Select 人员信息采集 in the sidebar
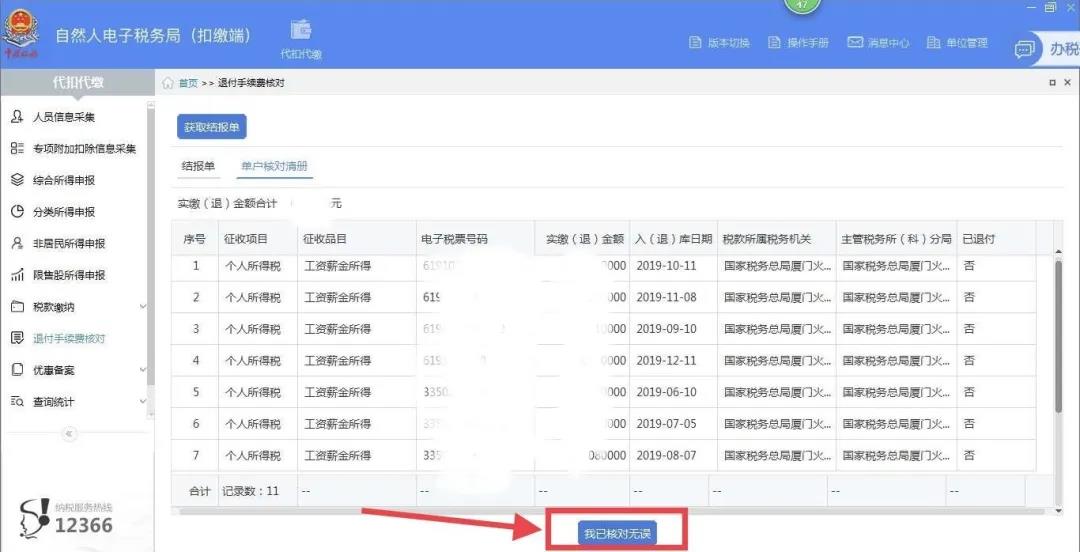Image resolution: width=1080 pixels, height=552 pixels. click(64, 117)
